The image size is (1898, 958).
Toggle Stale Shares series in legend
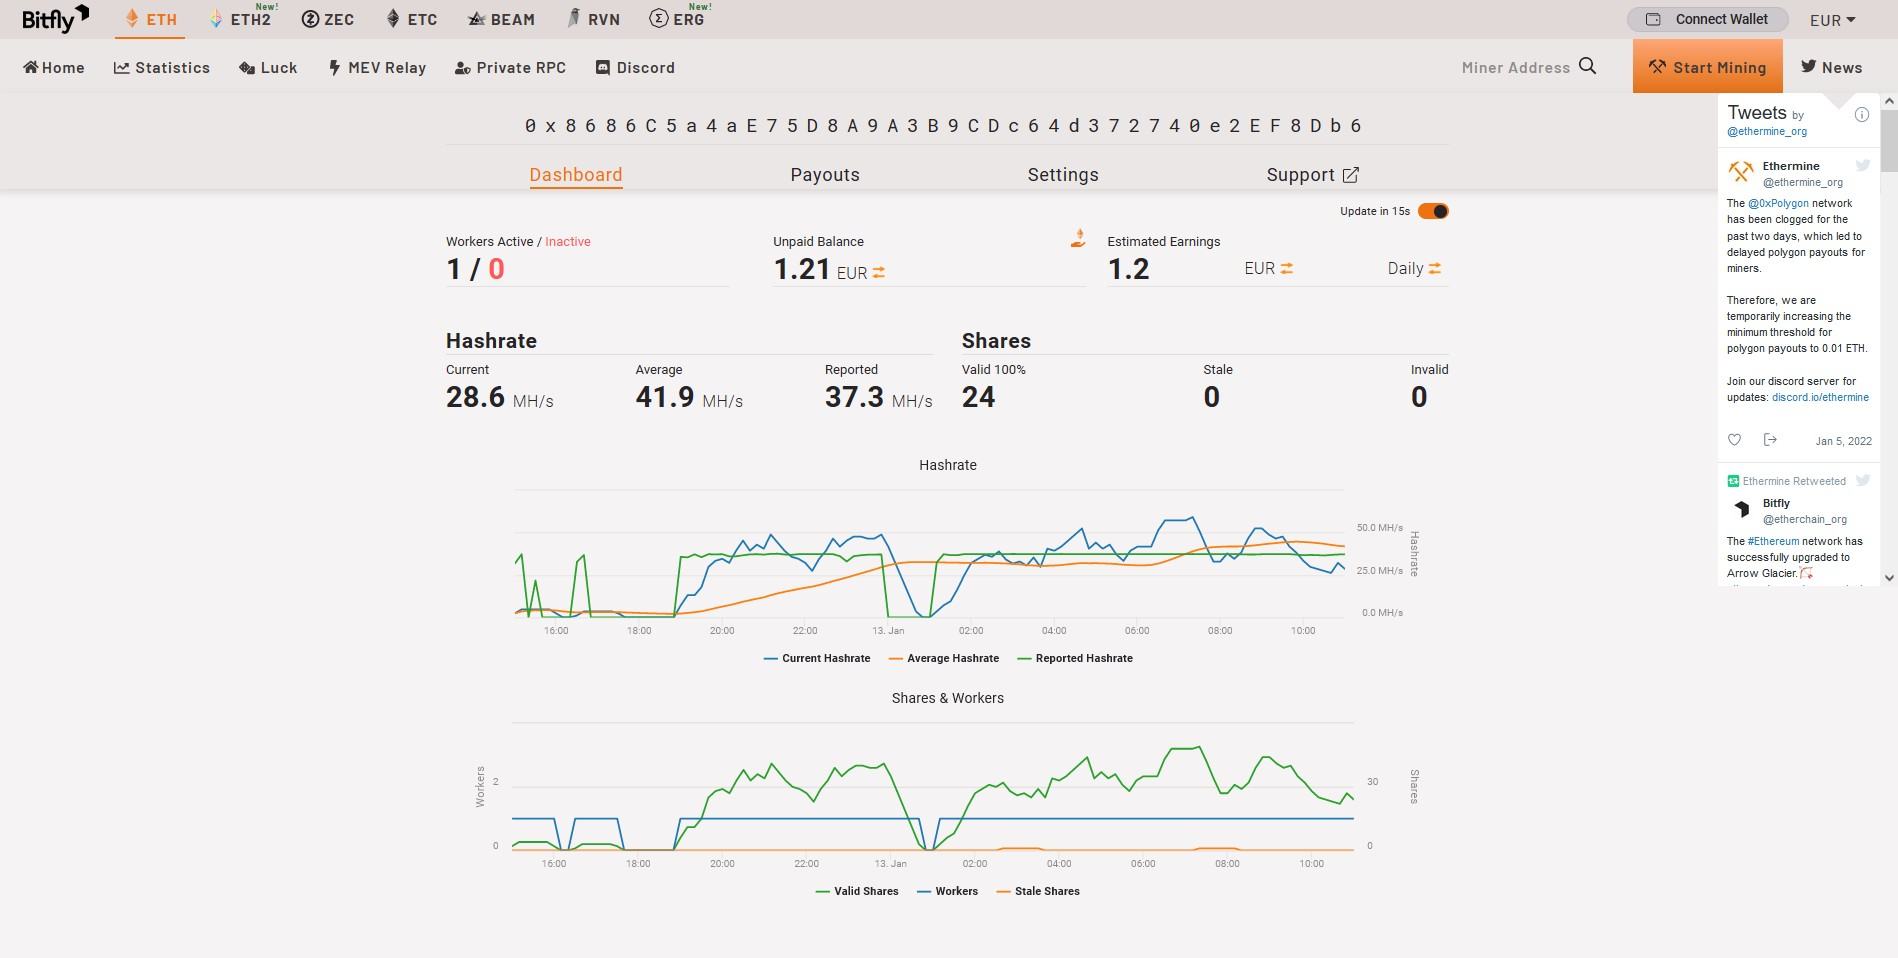(x=1038, y=891)
